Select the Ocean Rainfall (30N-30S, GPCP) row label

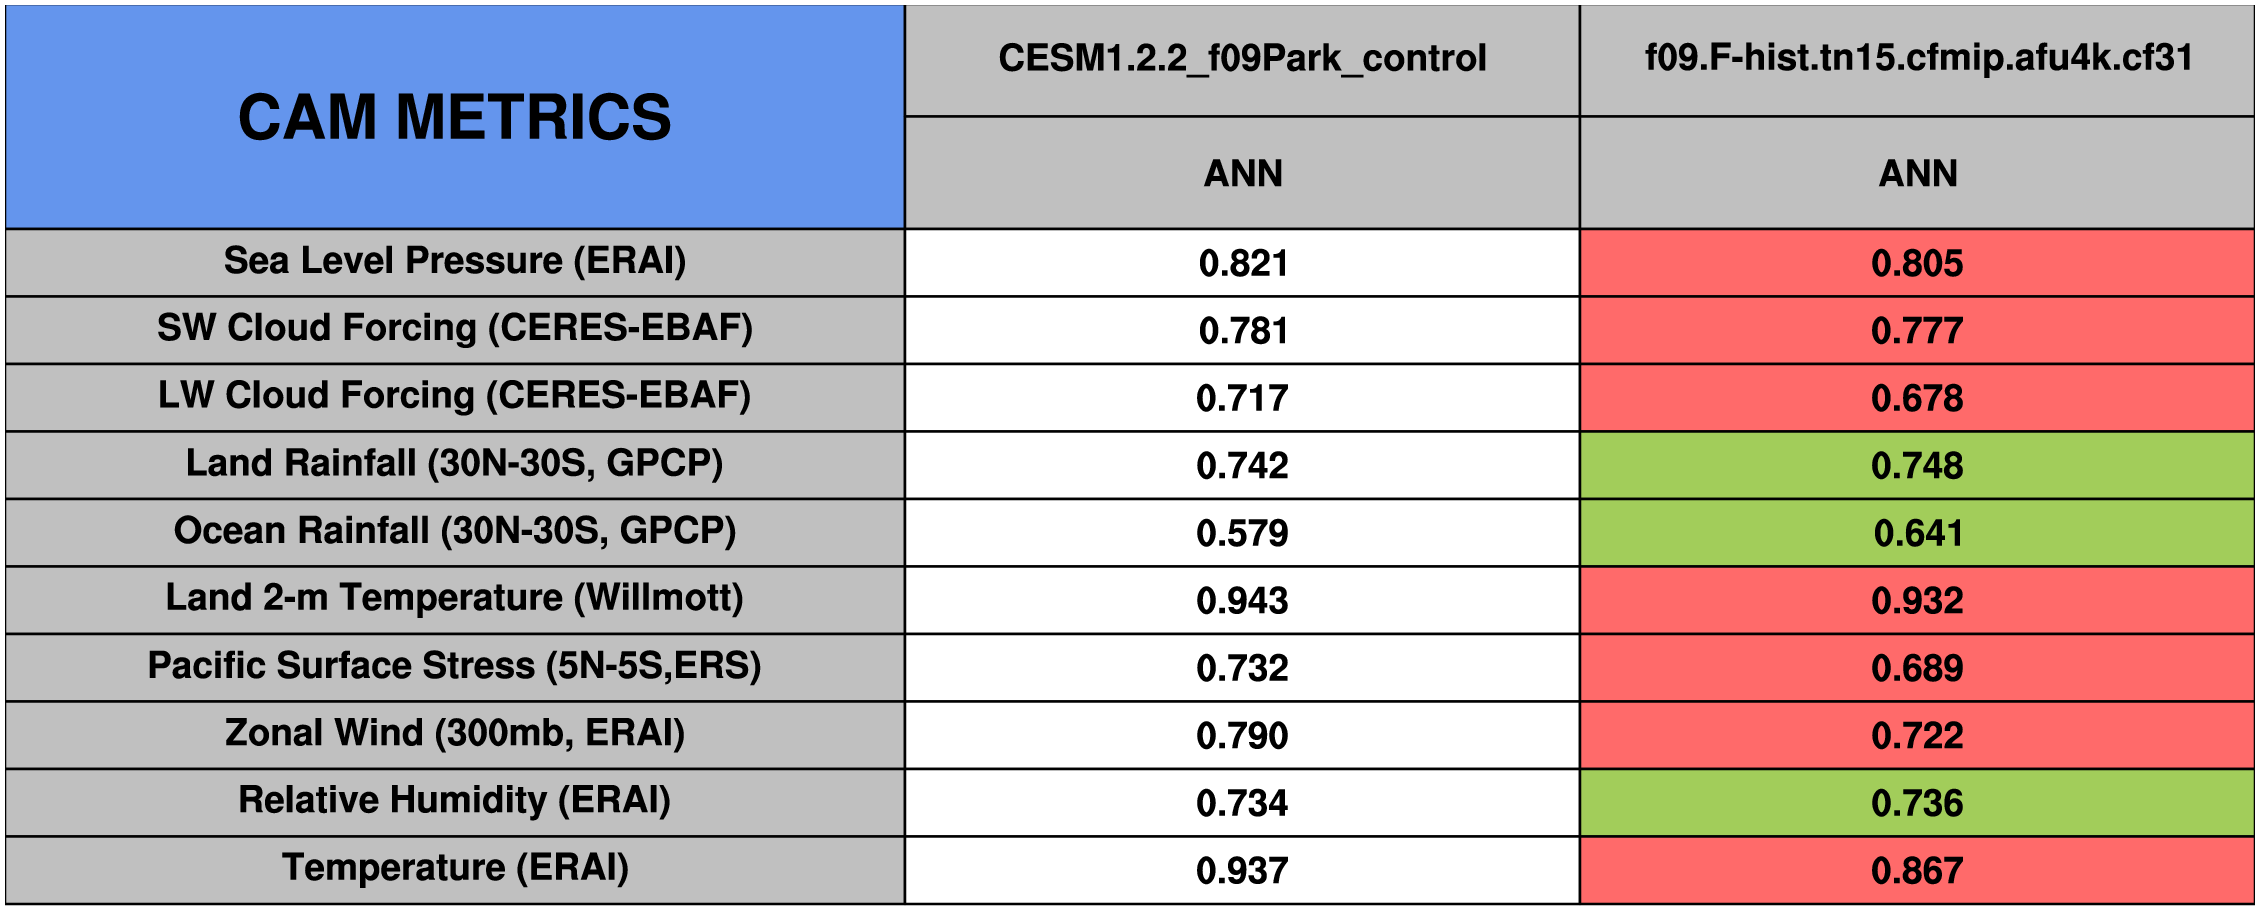pyautogui.click(x=455, y=532)
